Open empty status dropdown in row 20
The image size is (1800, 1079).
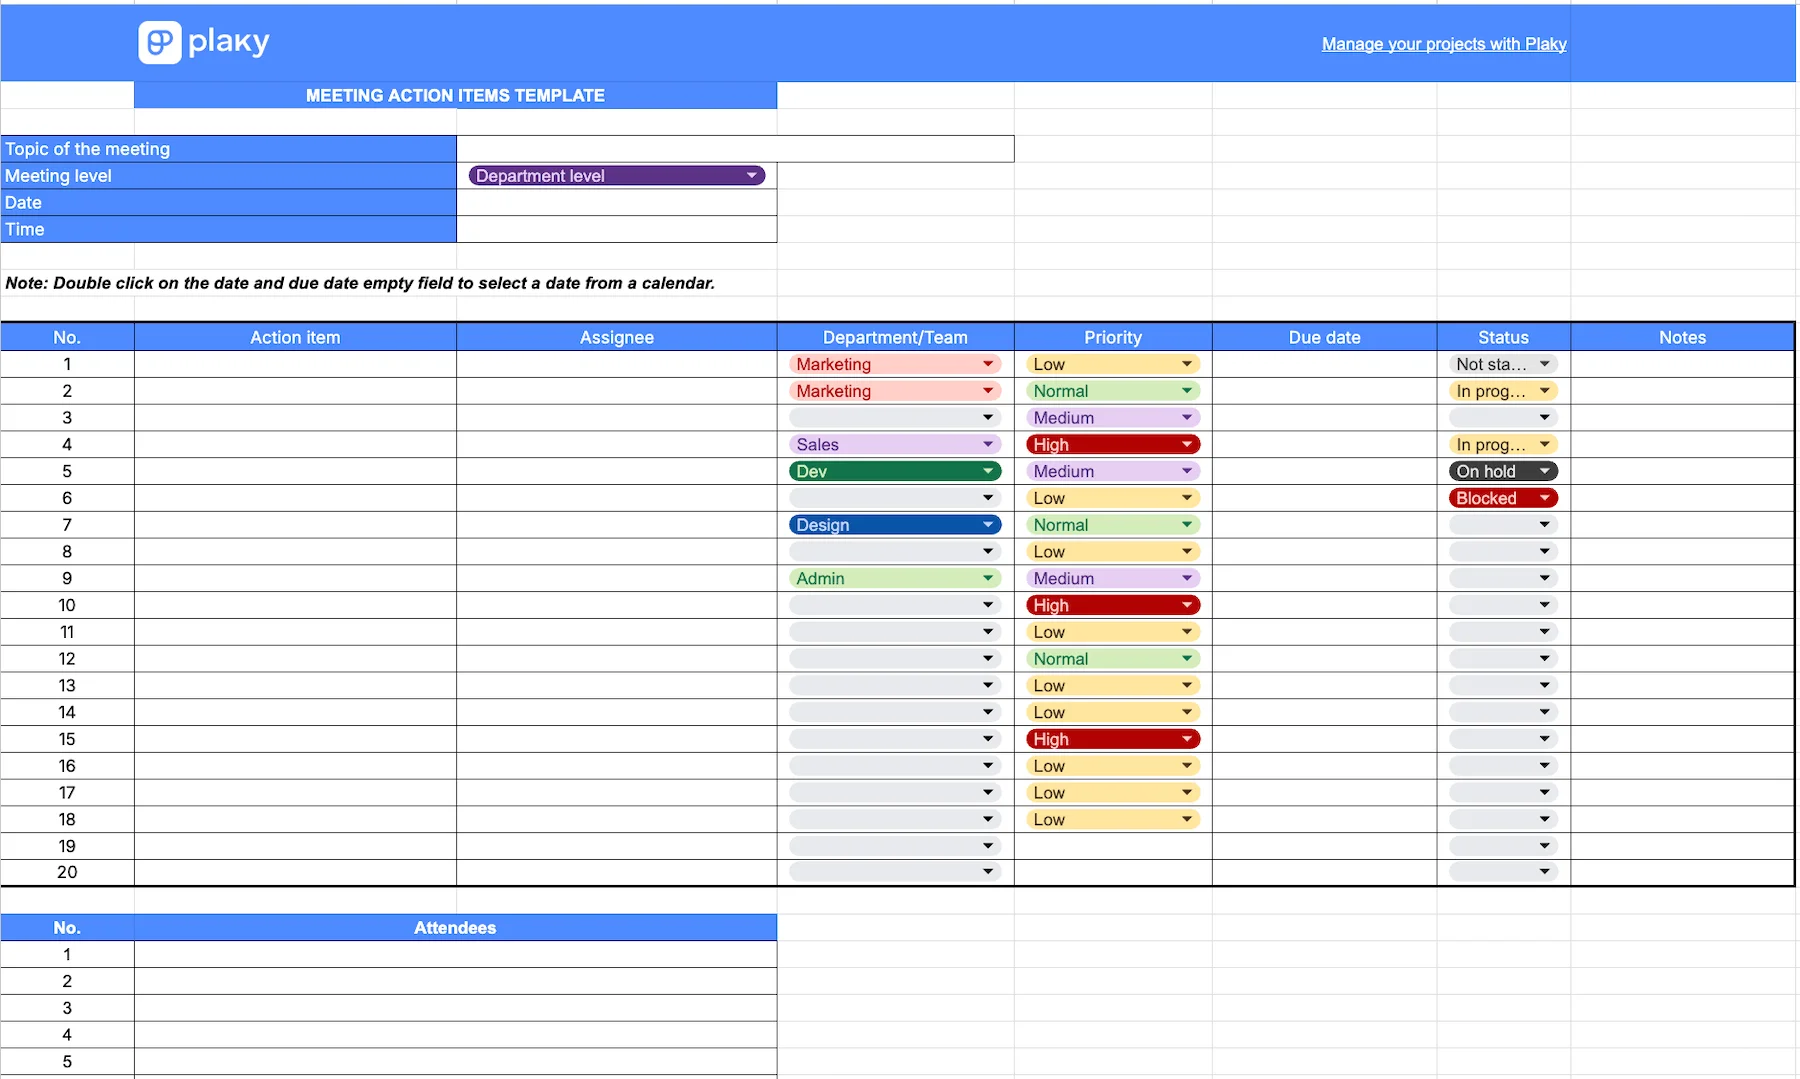[1503, 872]
